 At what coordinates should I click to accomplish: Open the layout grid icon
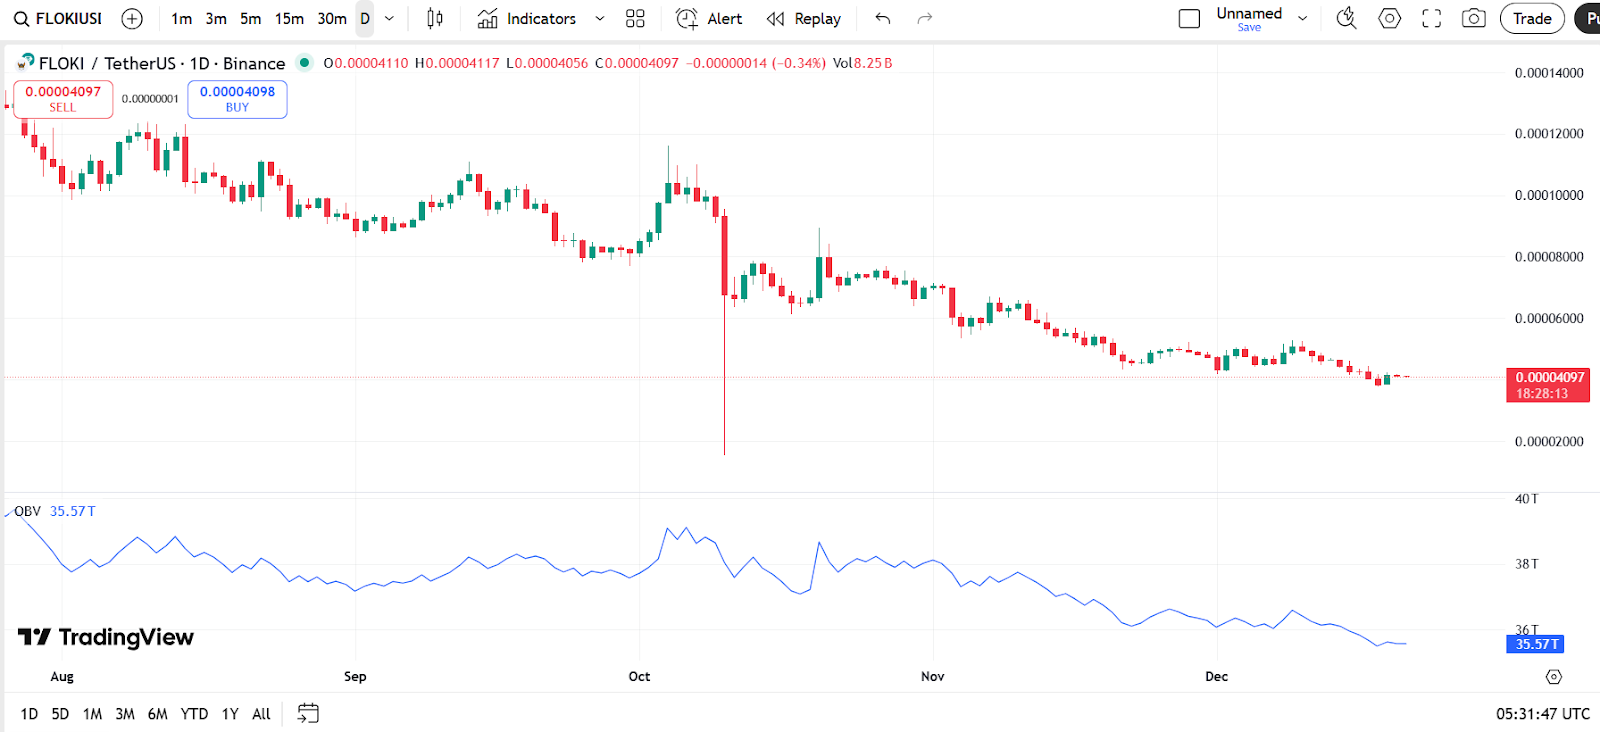635,19
